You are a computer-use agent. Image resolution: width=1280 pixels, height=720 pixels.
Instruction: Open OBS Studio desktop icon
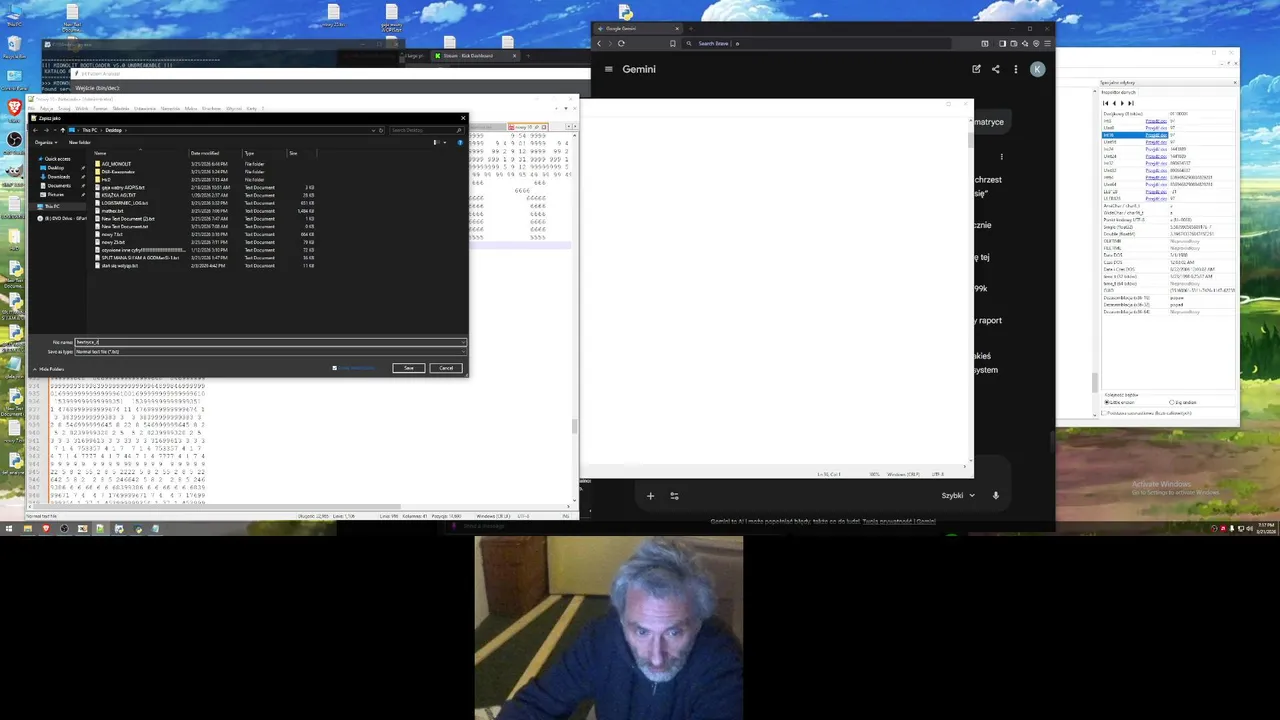point(14,139)
